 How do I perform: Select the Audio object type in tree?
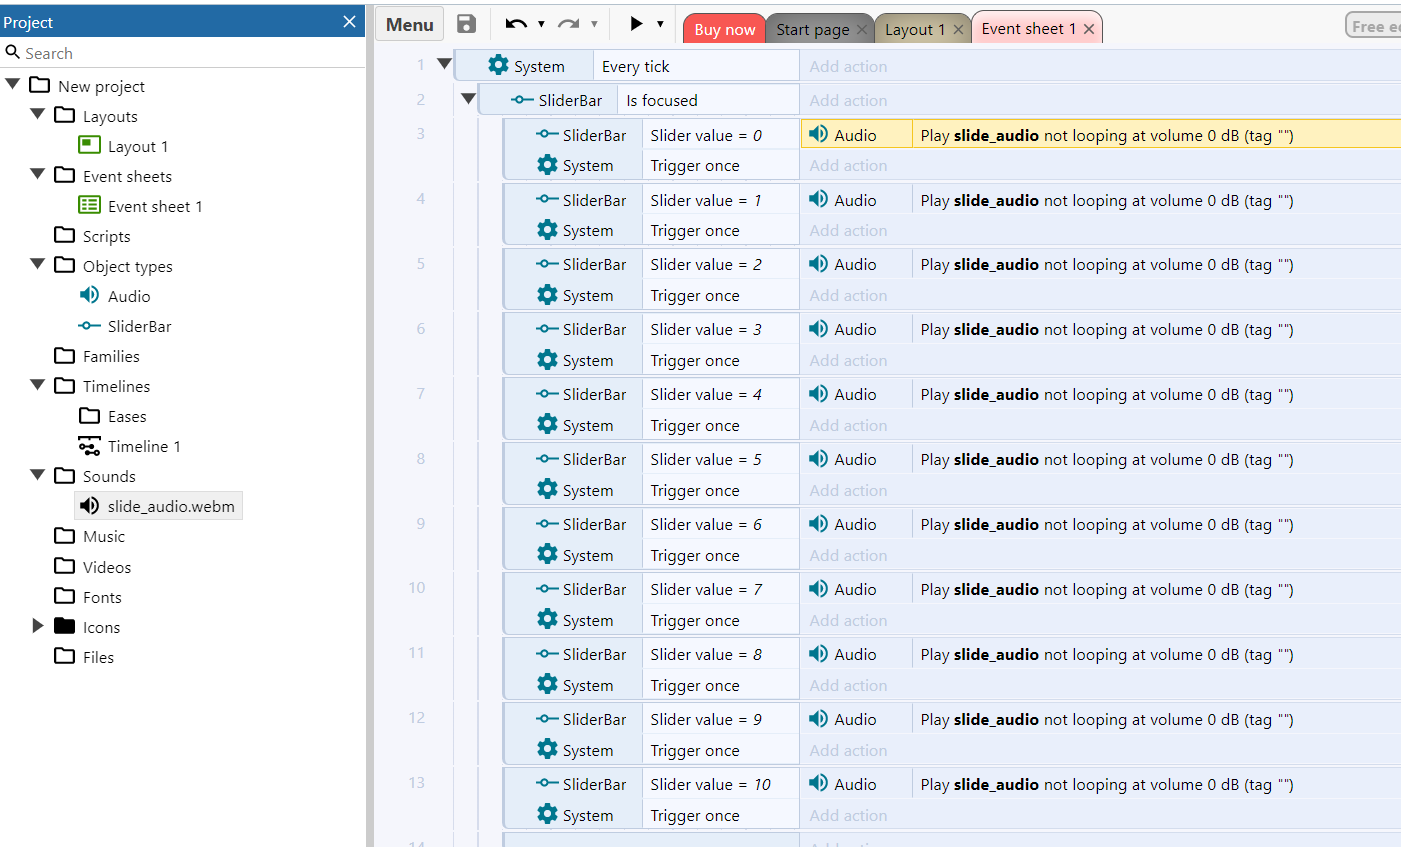point(128,296)
